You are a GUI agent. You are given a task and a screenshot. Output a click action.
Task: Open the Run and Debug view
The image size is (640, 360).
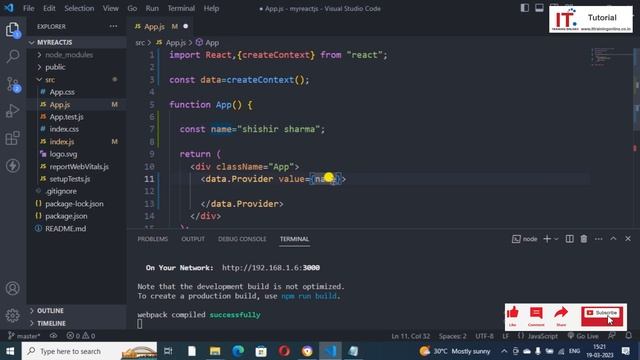click(13, 111)
